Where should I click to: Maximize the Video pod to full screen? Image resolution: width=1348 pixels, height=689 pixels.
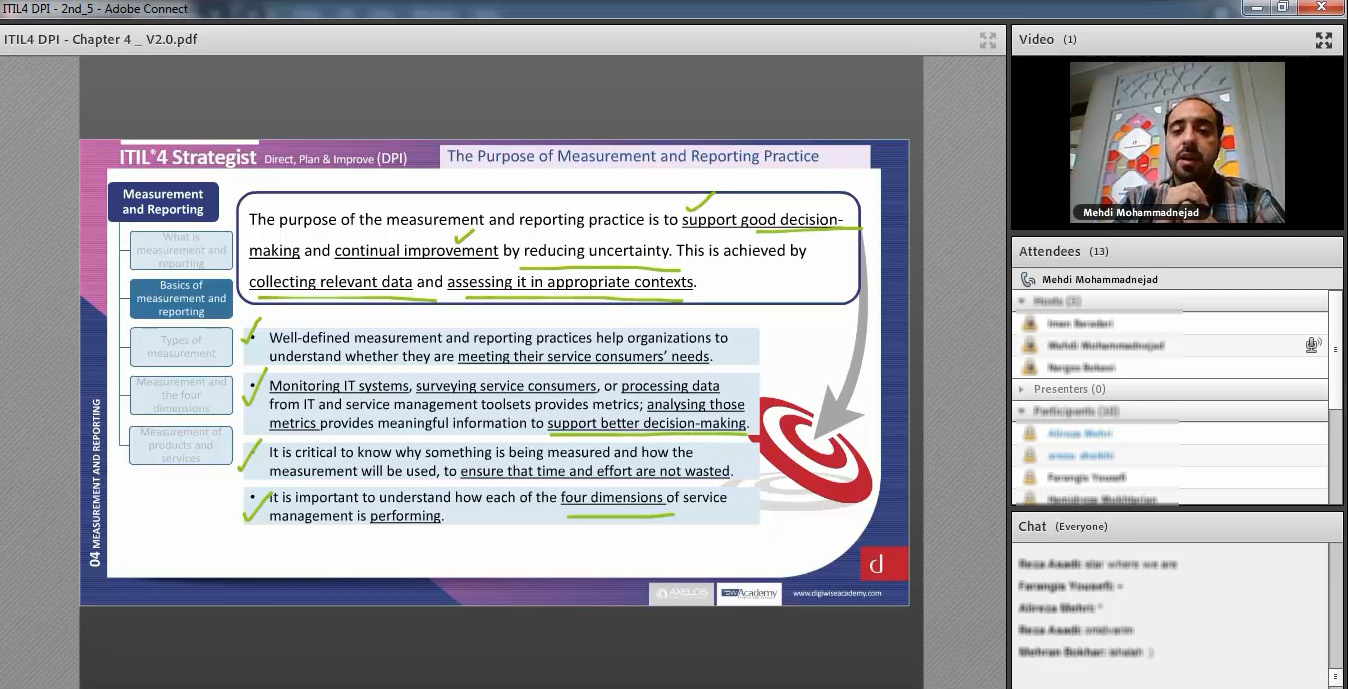1323,40
